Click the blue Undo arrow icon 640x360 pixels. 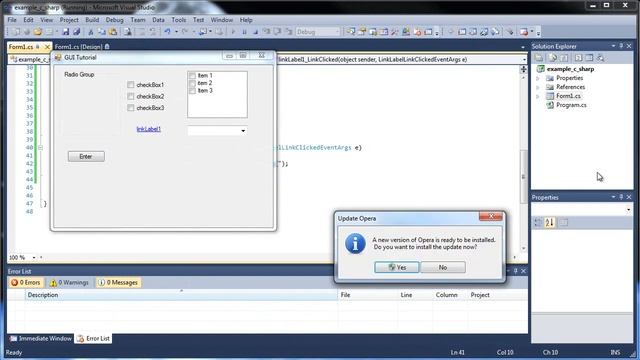pos(167,32)
